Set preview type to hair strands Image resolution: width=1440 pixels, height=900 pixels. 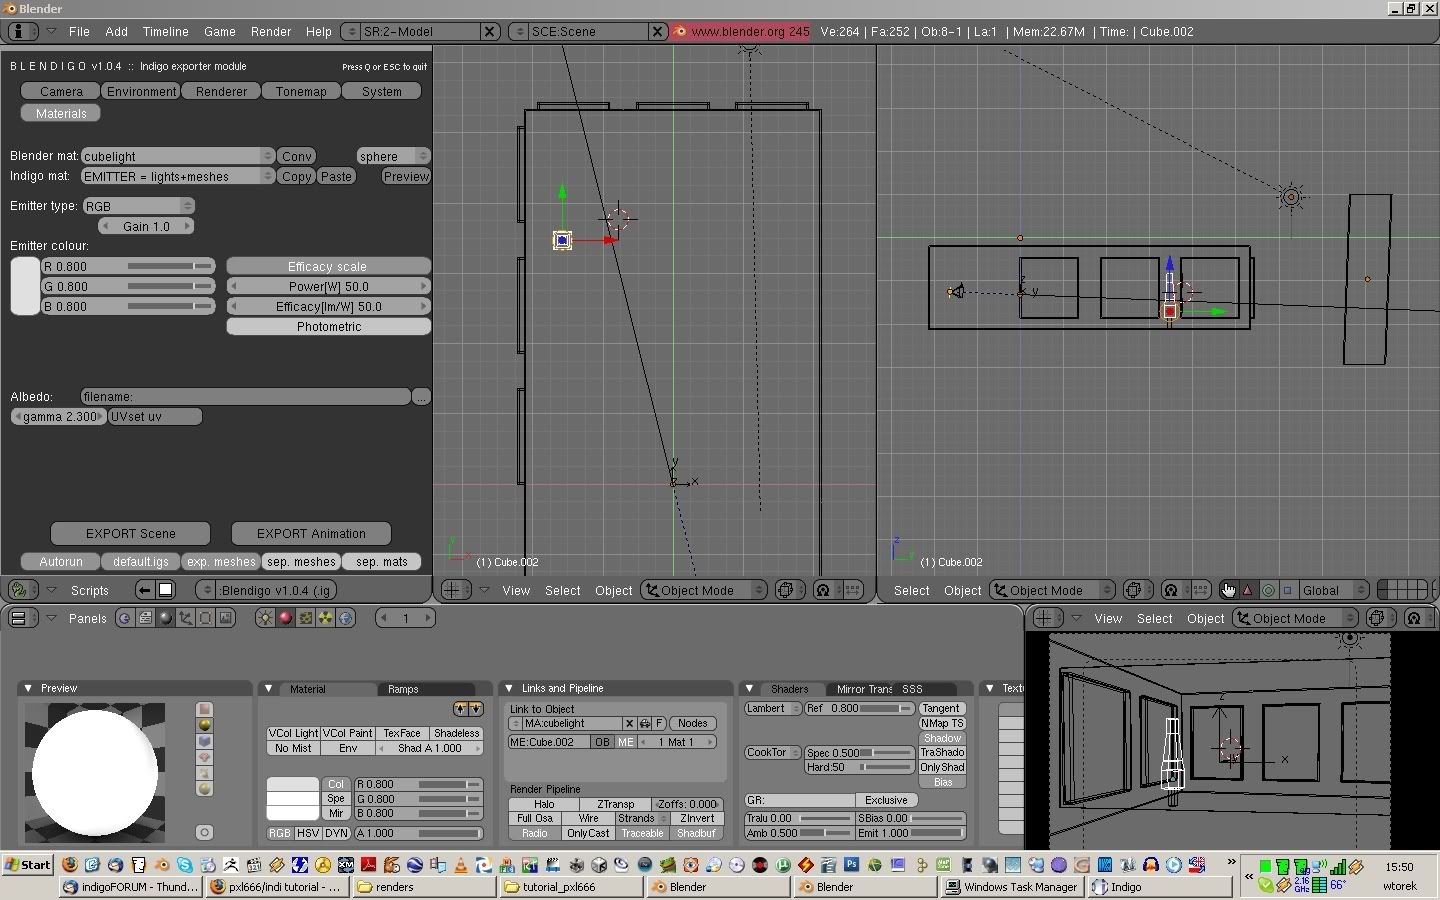(205, 773)
